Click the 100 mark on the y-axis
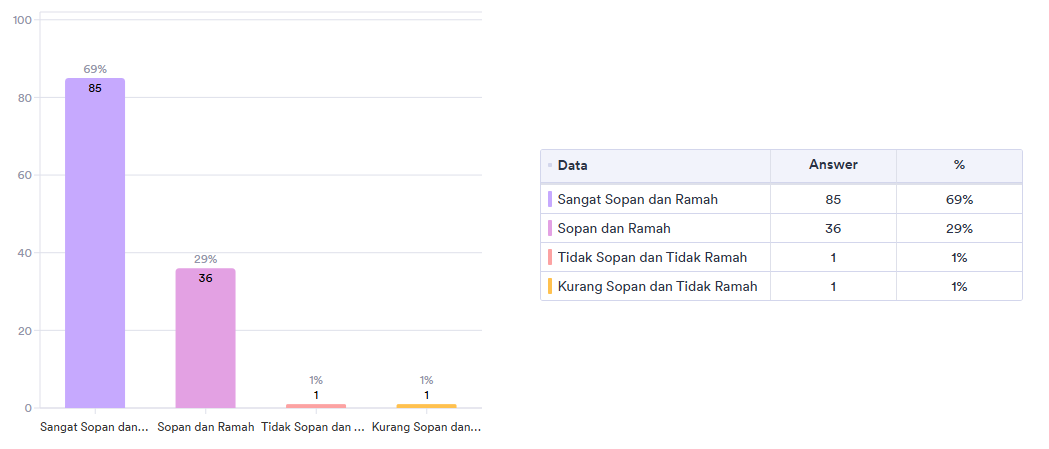The height and width of the screenshot is (449, 1049). tap(22, 20)
